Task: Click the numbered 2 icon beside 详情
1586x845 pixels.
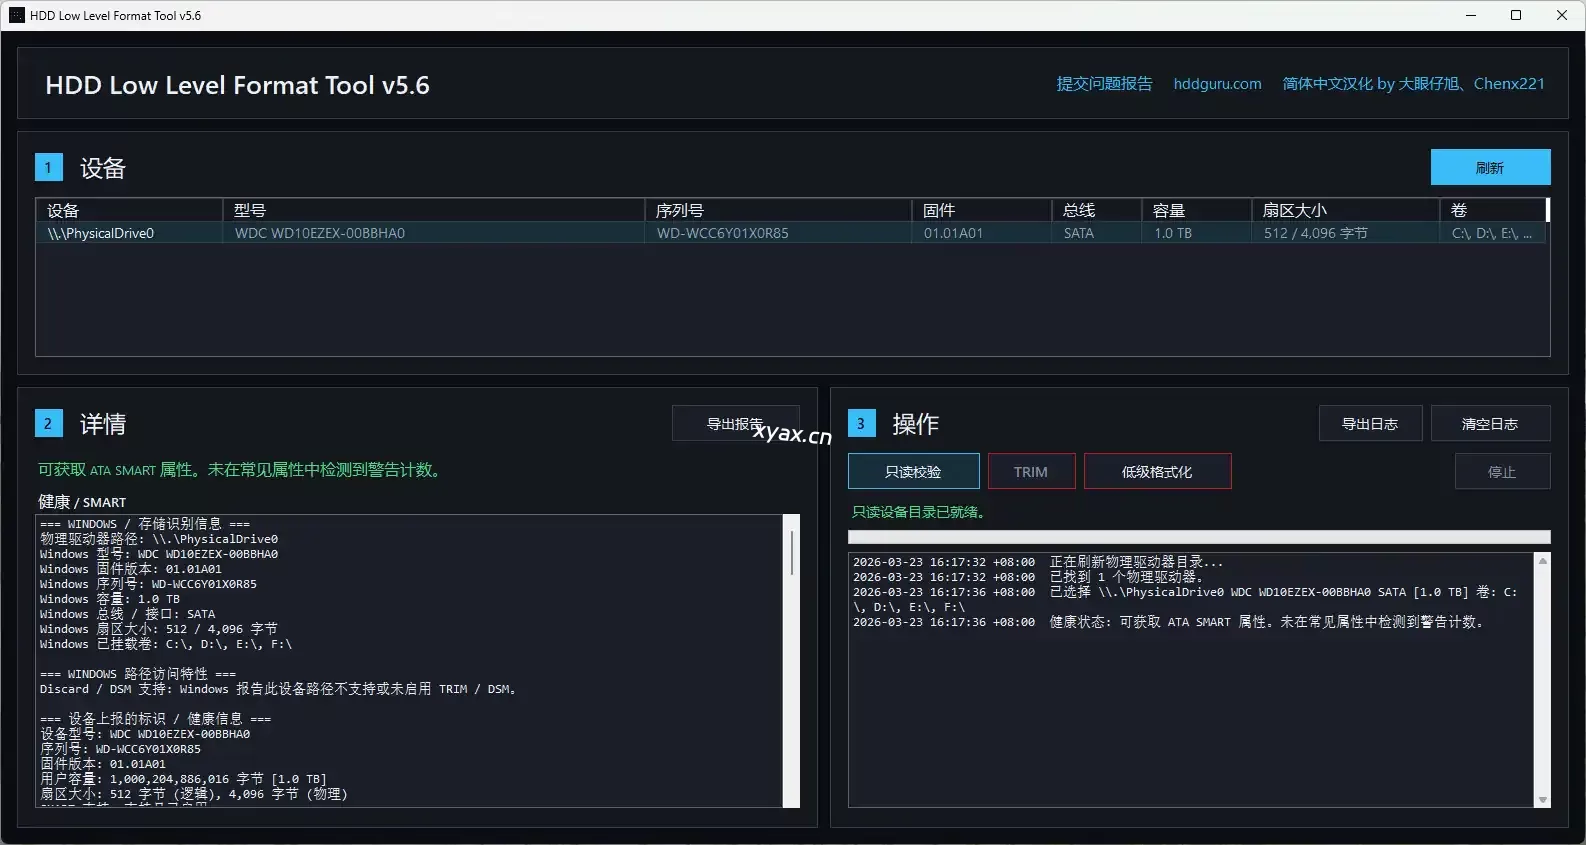Action: click(48, 423)
